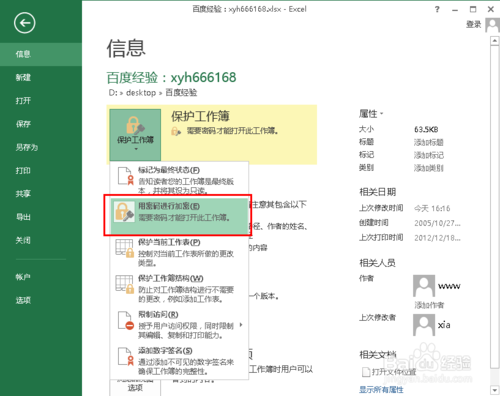Screen dimensions: 500x396
Task: Click 显示所有属性 link
Action: click(x=381, y=389)
